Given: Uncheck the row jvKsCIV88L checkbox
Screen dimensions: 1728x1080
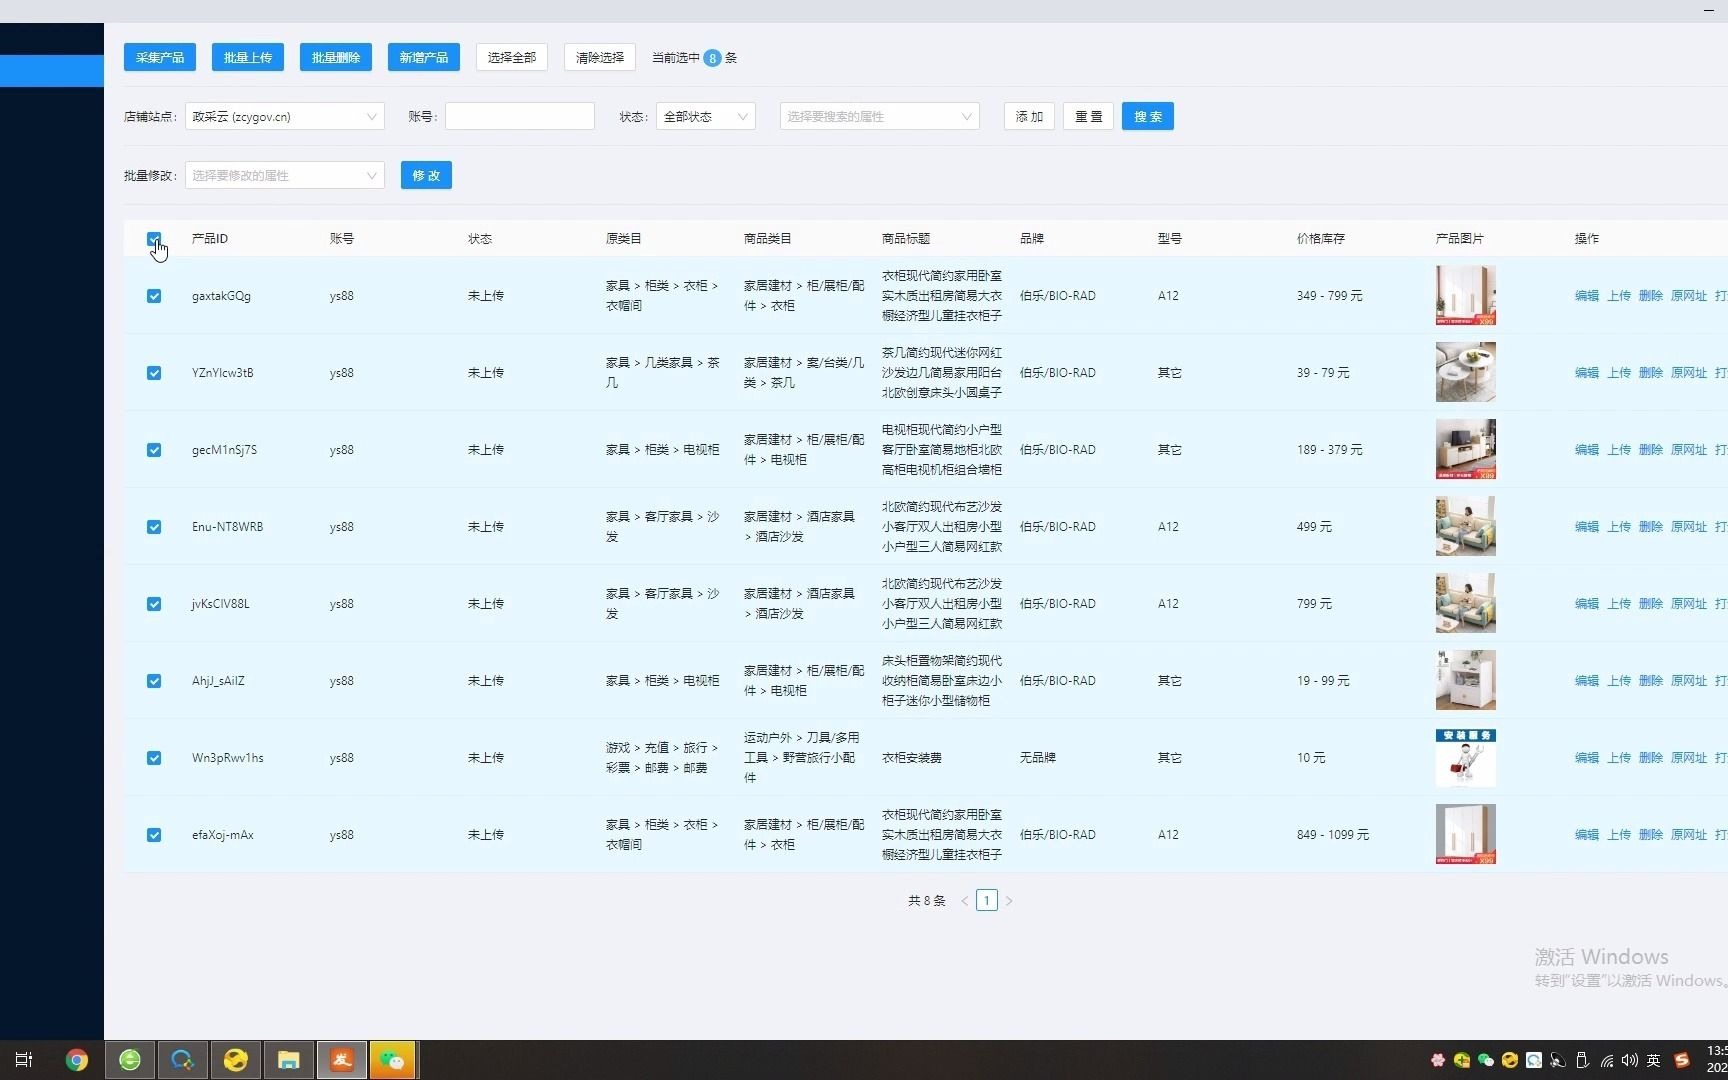Looking at the screenshot, I should click(154, 604).
